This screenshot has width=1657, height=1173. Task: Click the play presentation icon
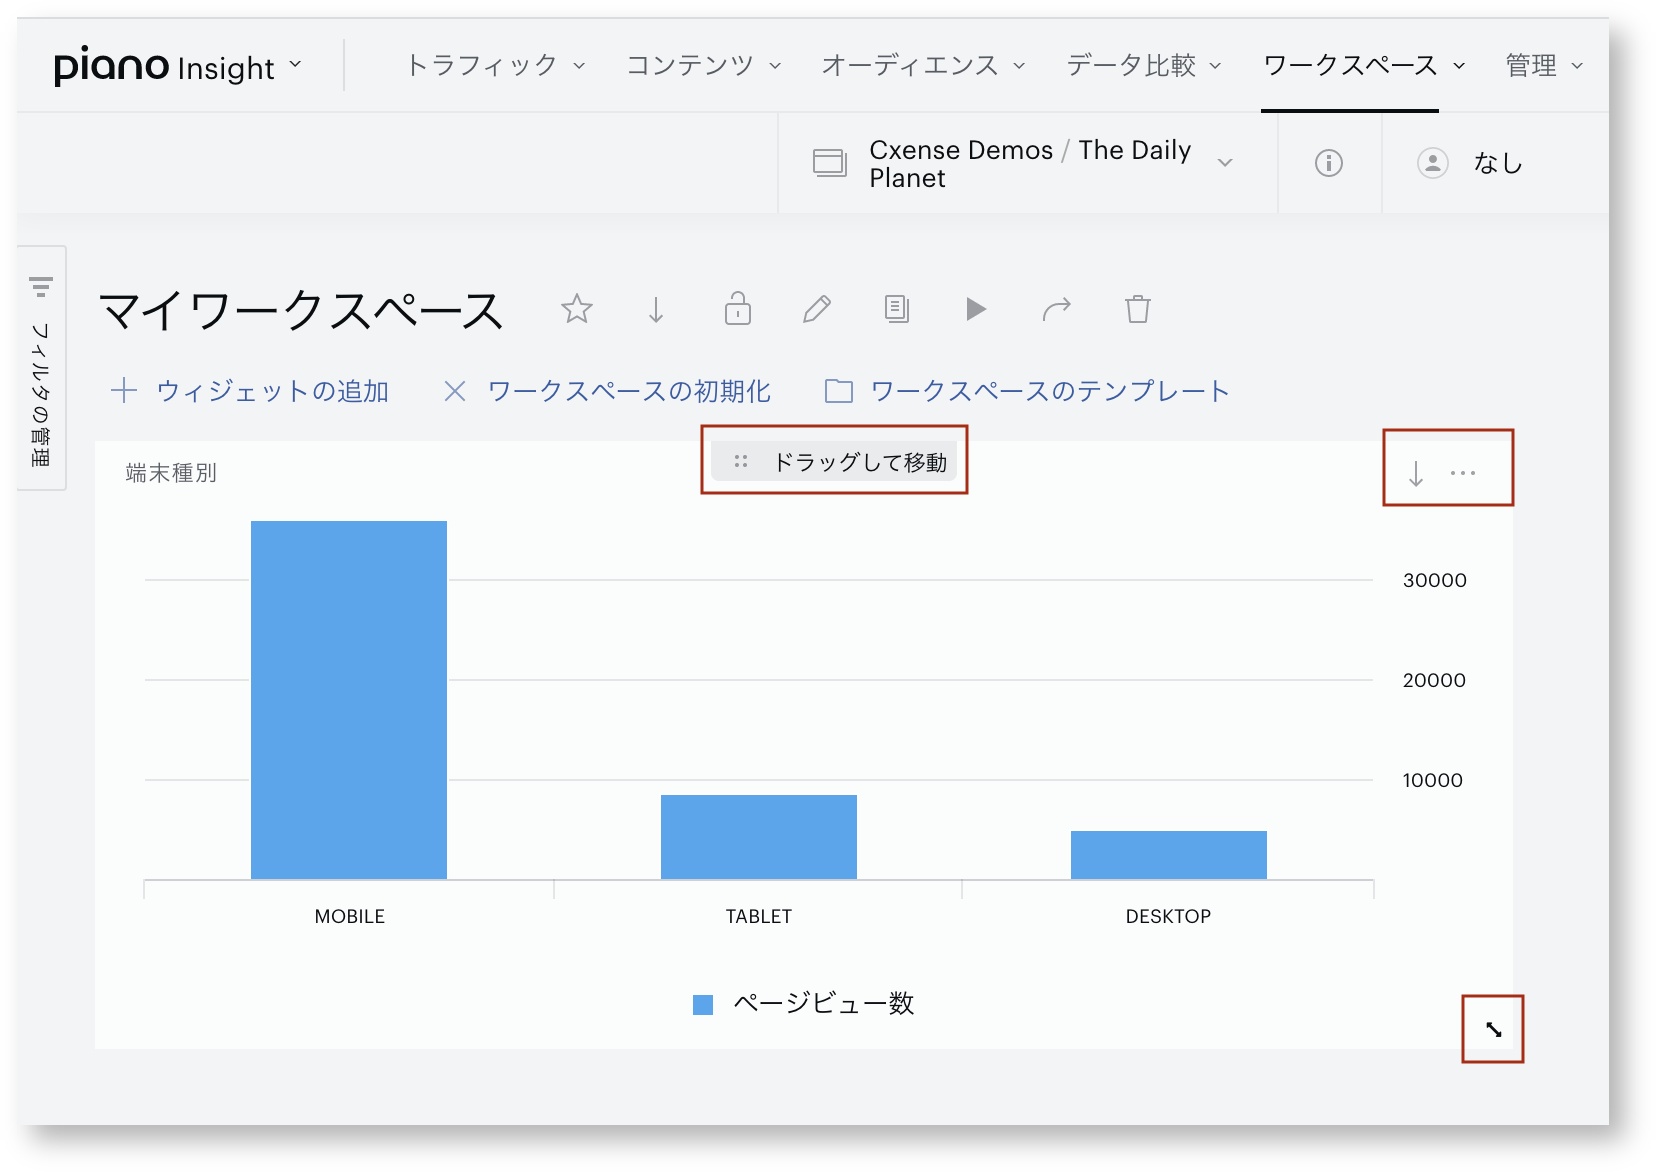976,309
